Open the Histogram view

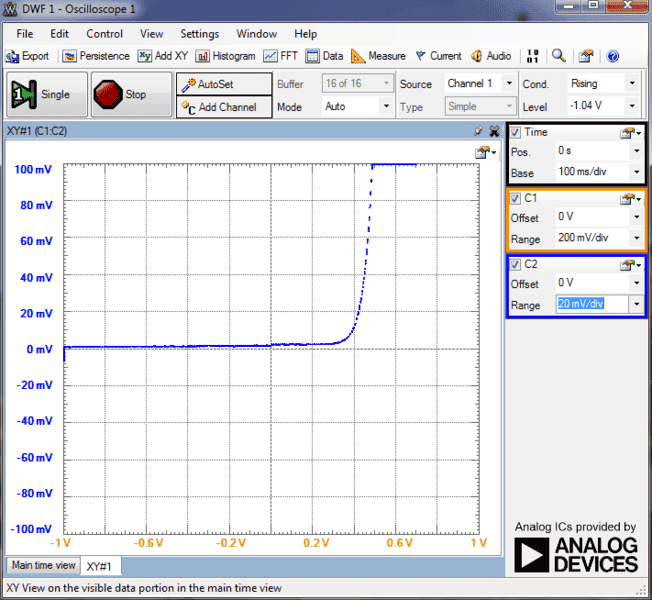point(225,56)
